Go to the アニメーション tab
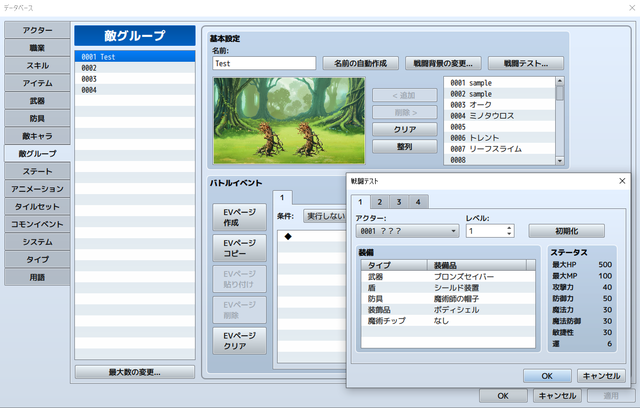 click(37, 189)
